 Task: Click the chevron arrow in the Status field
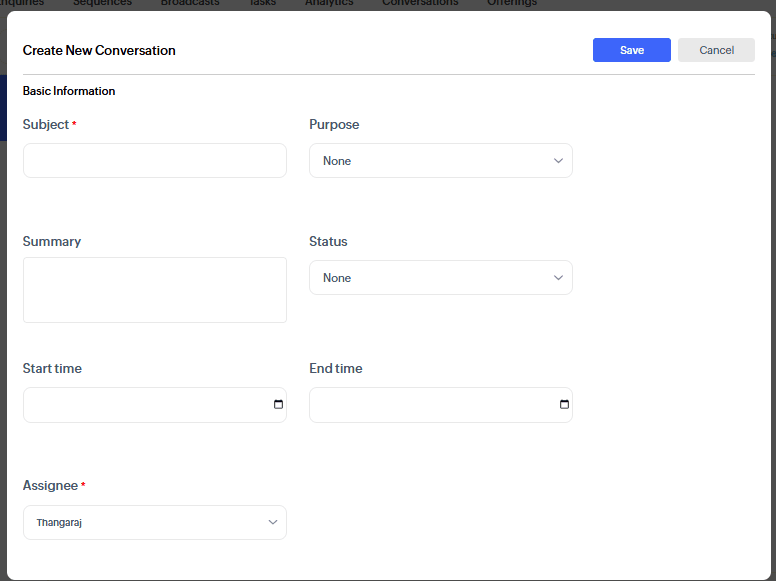tap(558, 278)
